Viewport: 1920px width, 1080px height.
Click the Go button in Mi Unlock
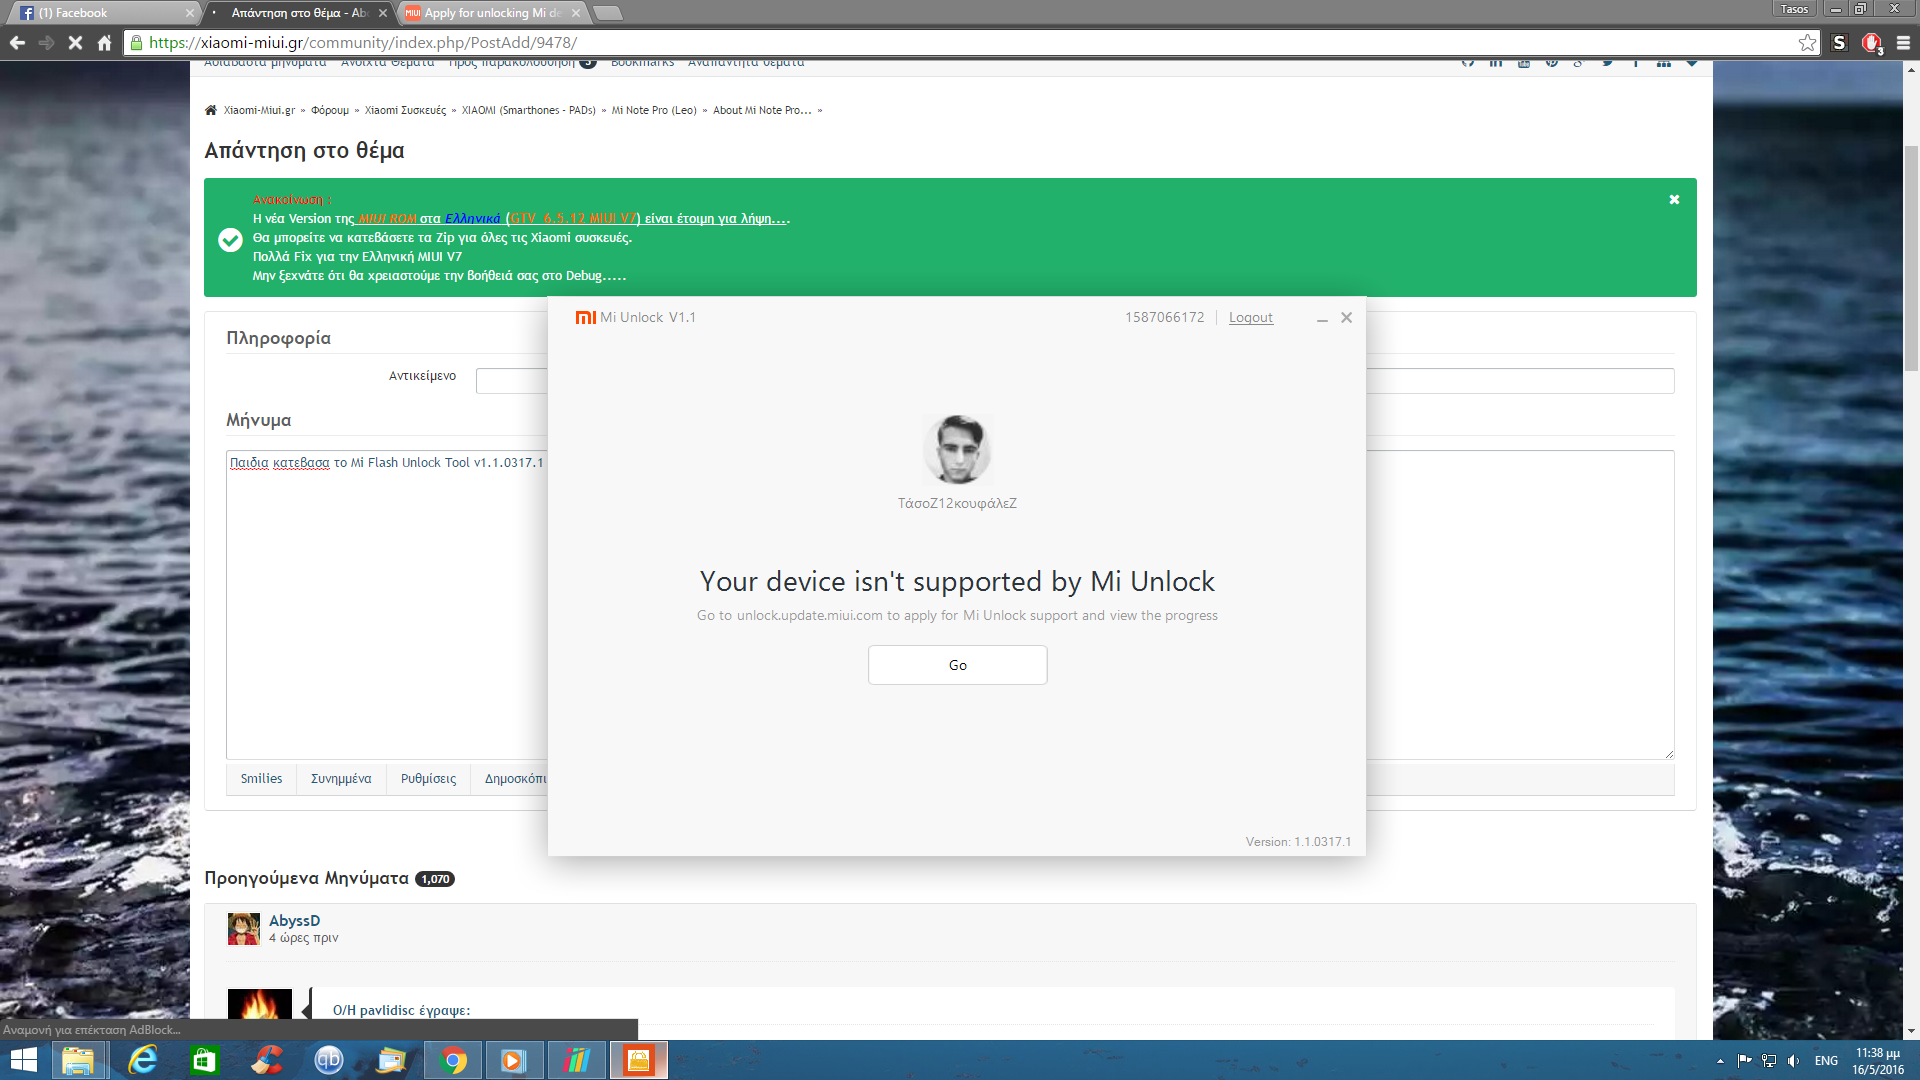click(x=957, y=665)
